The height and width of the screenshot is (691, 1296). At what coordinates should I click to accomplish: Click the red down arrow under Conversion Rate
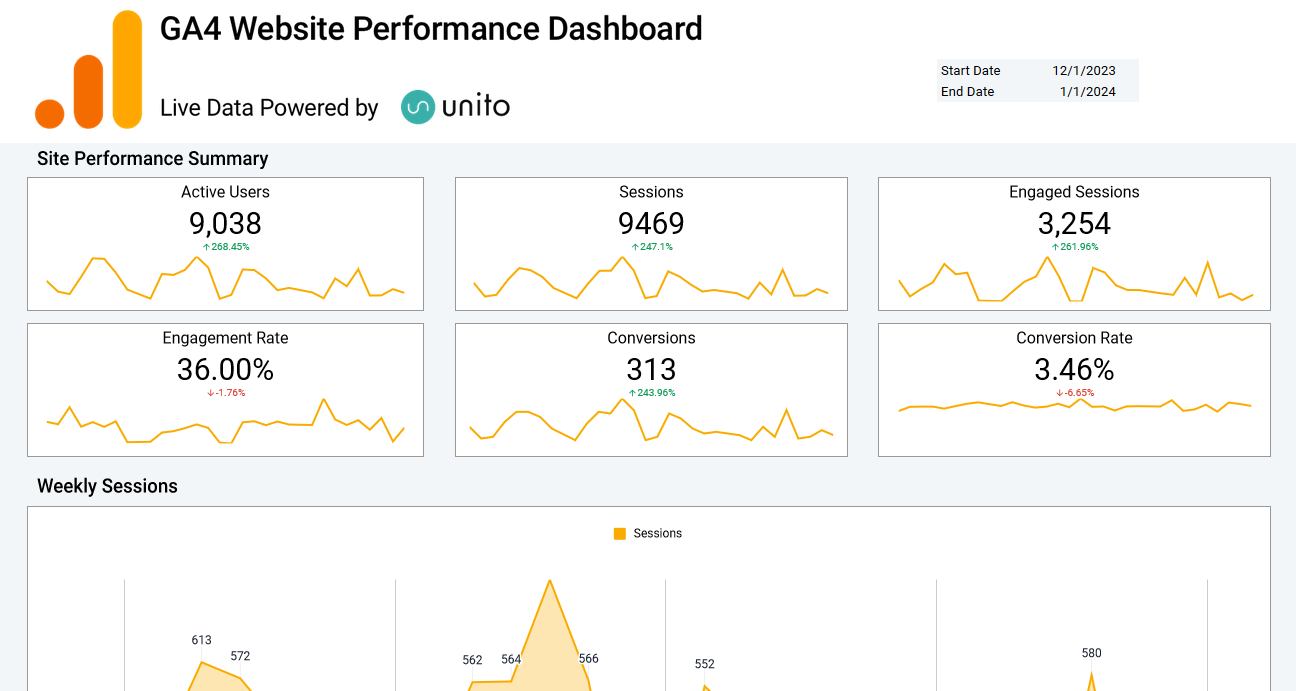tap(1059, 393)
